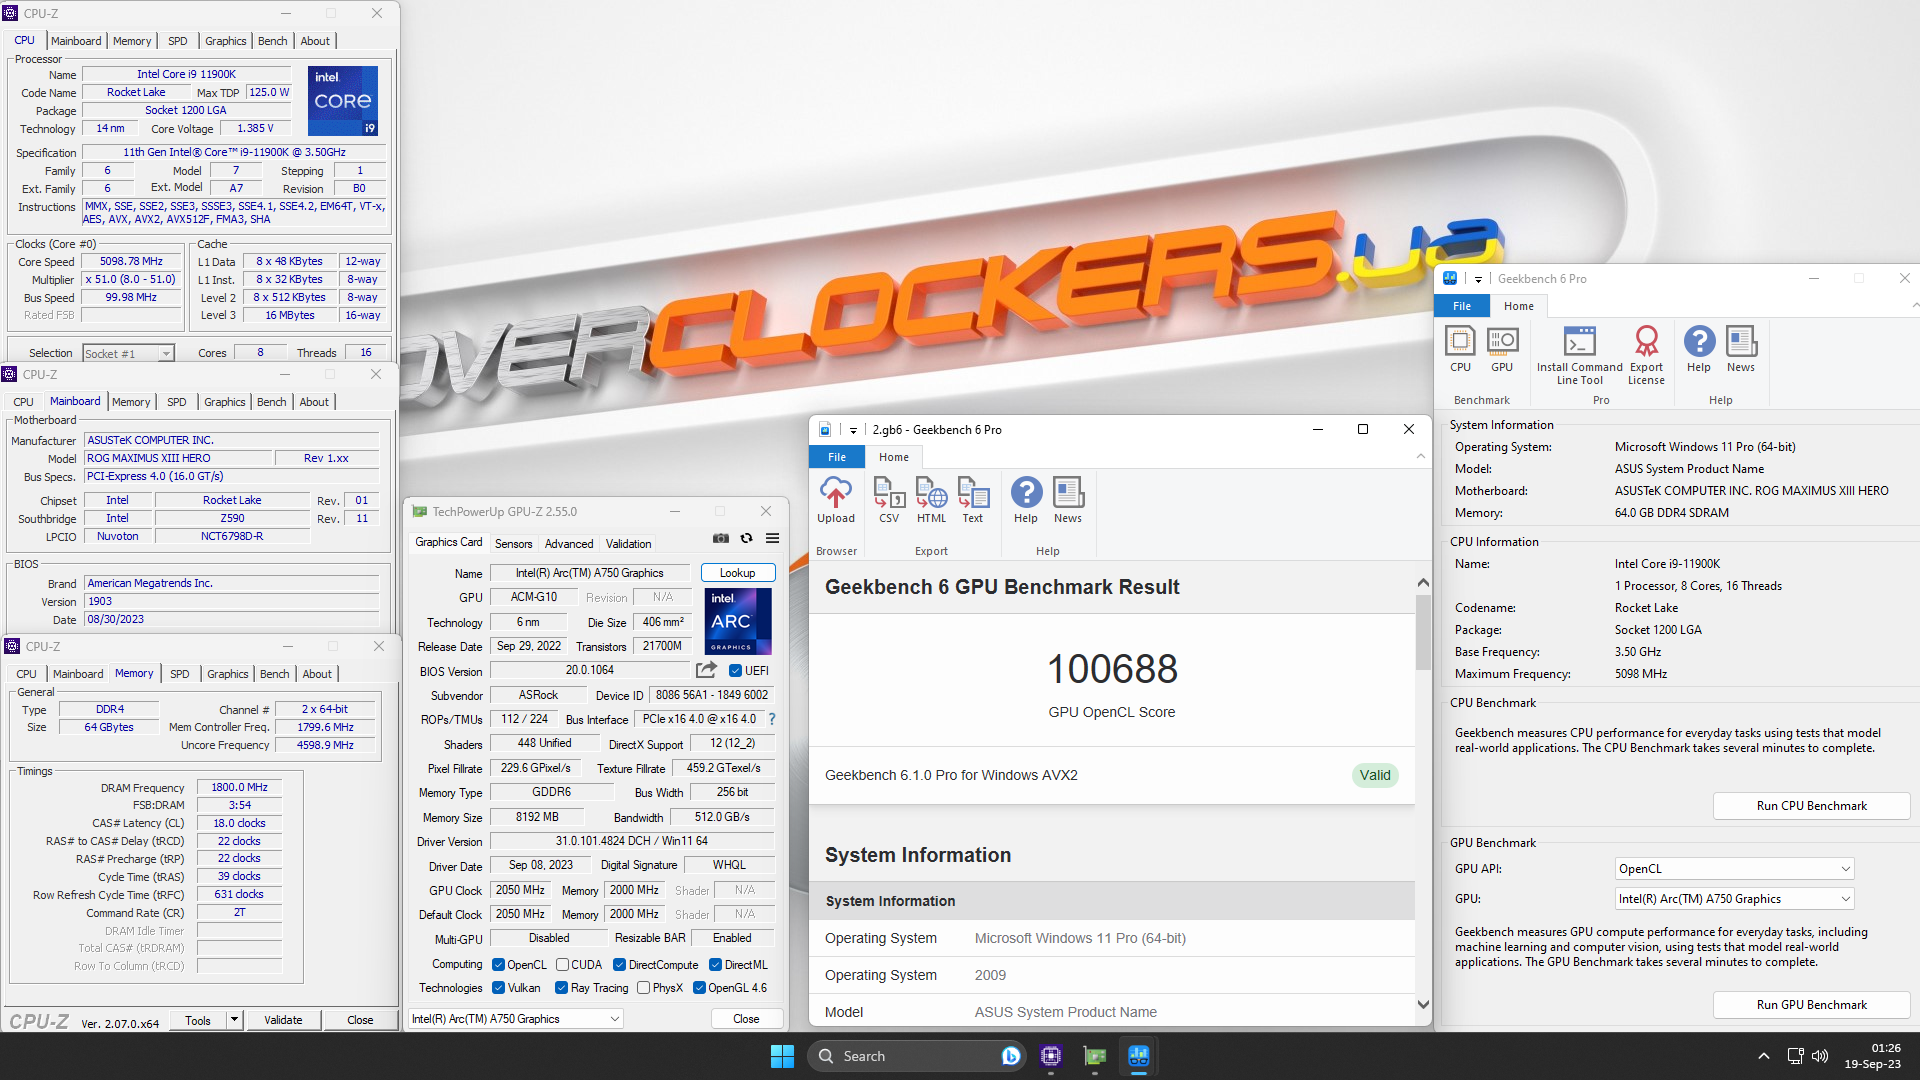Click the Upload icon in Geekbench result window
Image resolution: width=1920 pixels, height=1080 pixels.
[836, 497]
